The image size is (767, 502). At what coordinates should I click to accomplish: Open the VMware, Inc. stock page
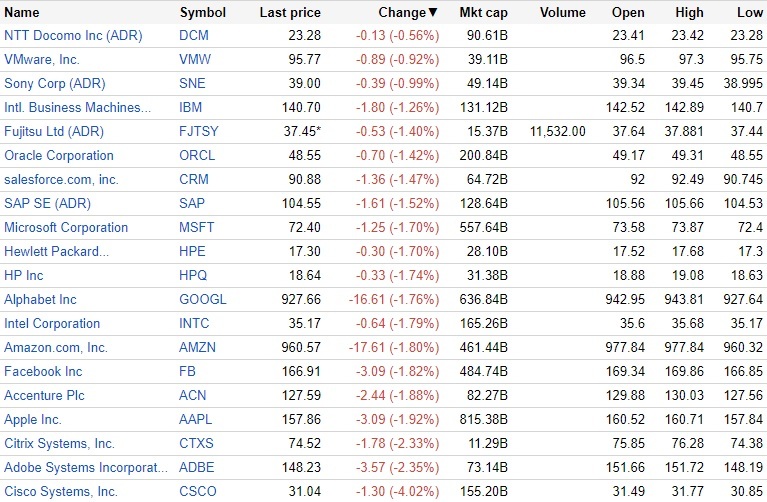[x=42, y=60]
